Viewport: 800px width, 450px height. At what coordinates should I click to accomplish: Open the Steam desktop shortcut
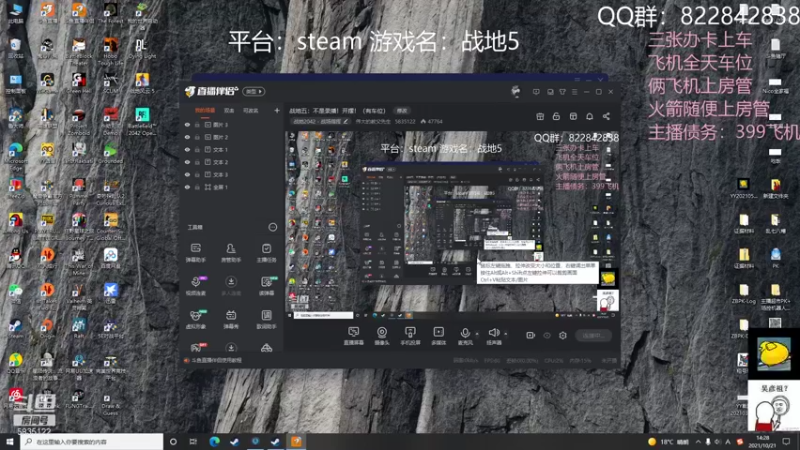[16, 330]
